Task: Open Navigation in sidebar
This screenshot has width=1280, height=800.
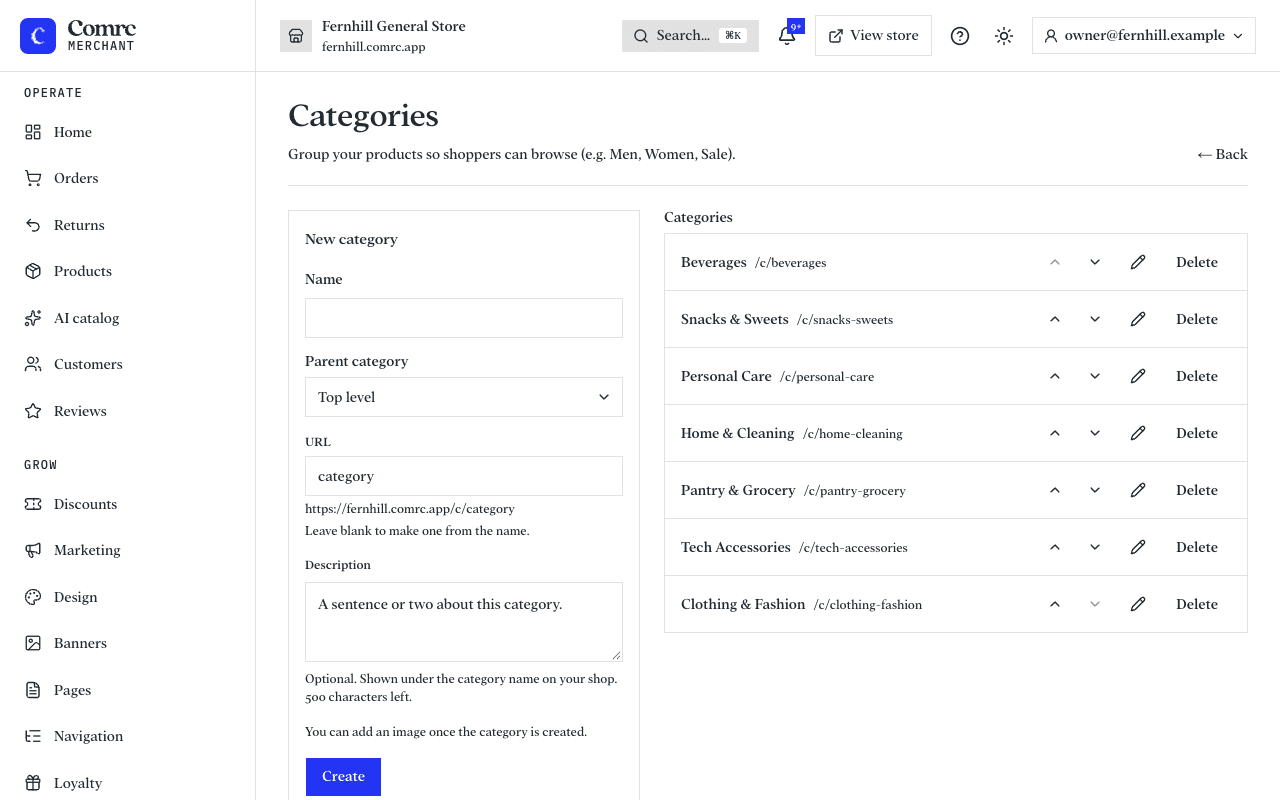Action: pyautogui.click(x=128, y=736)
